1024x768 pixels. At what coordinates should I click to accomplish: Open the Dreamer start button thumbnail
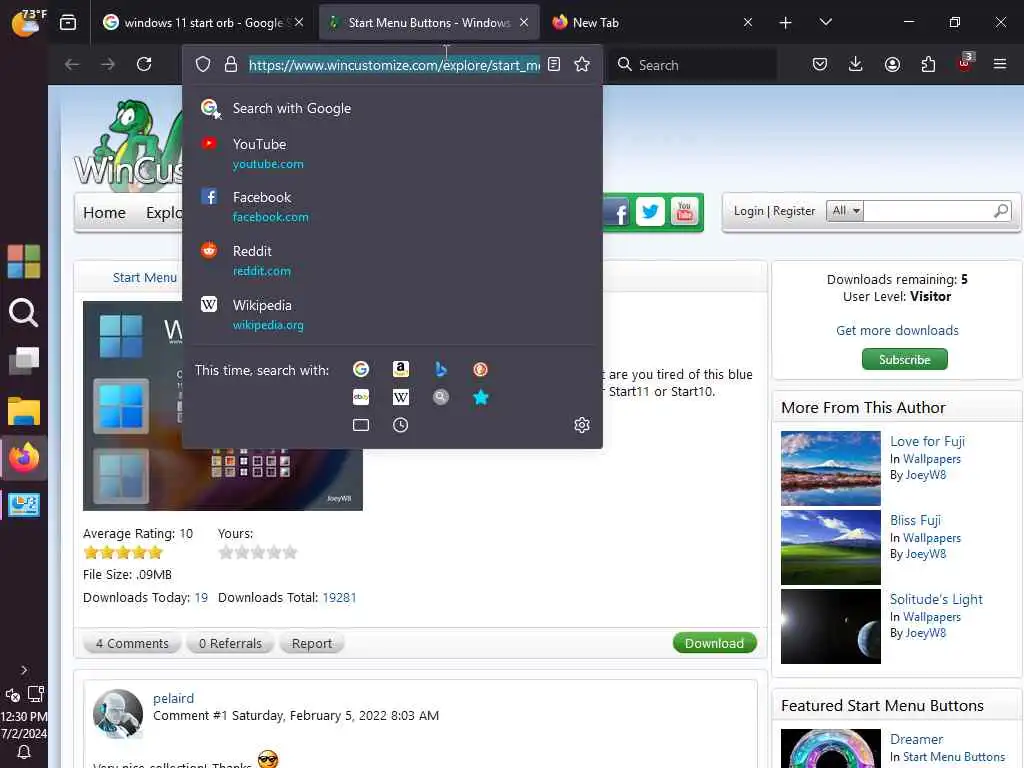[x=831, y=748]
